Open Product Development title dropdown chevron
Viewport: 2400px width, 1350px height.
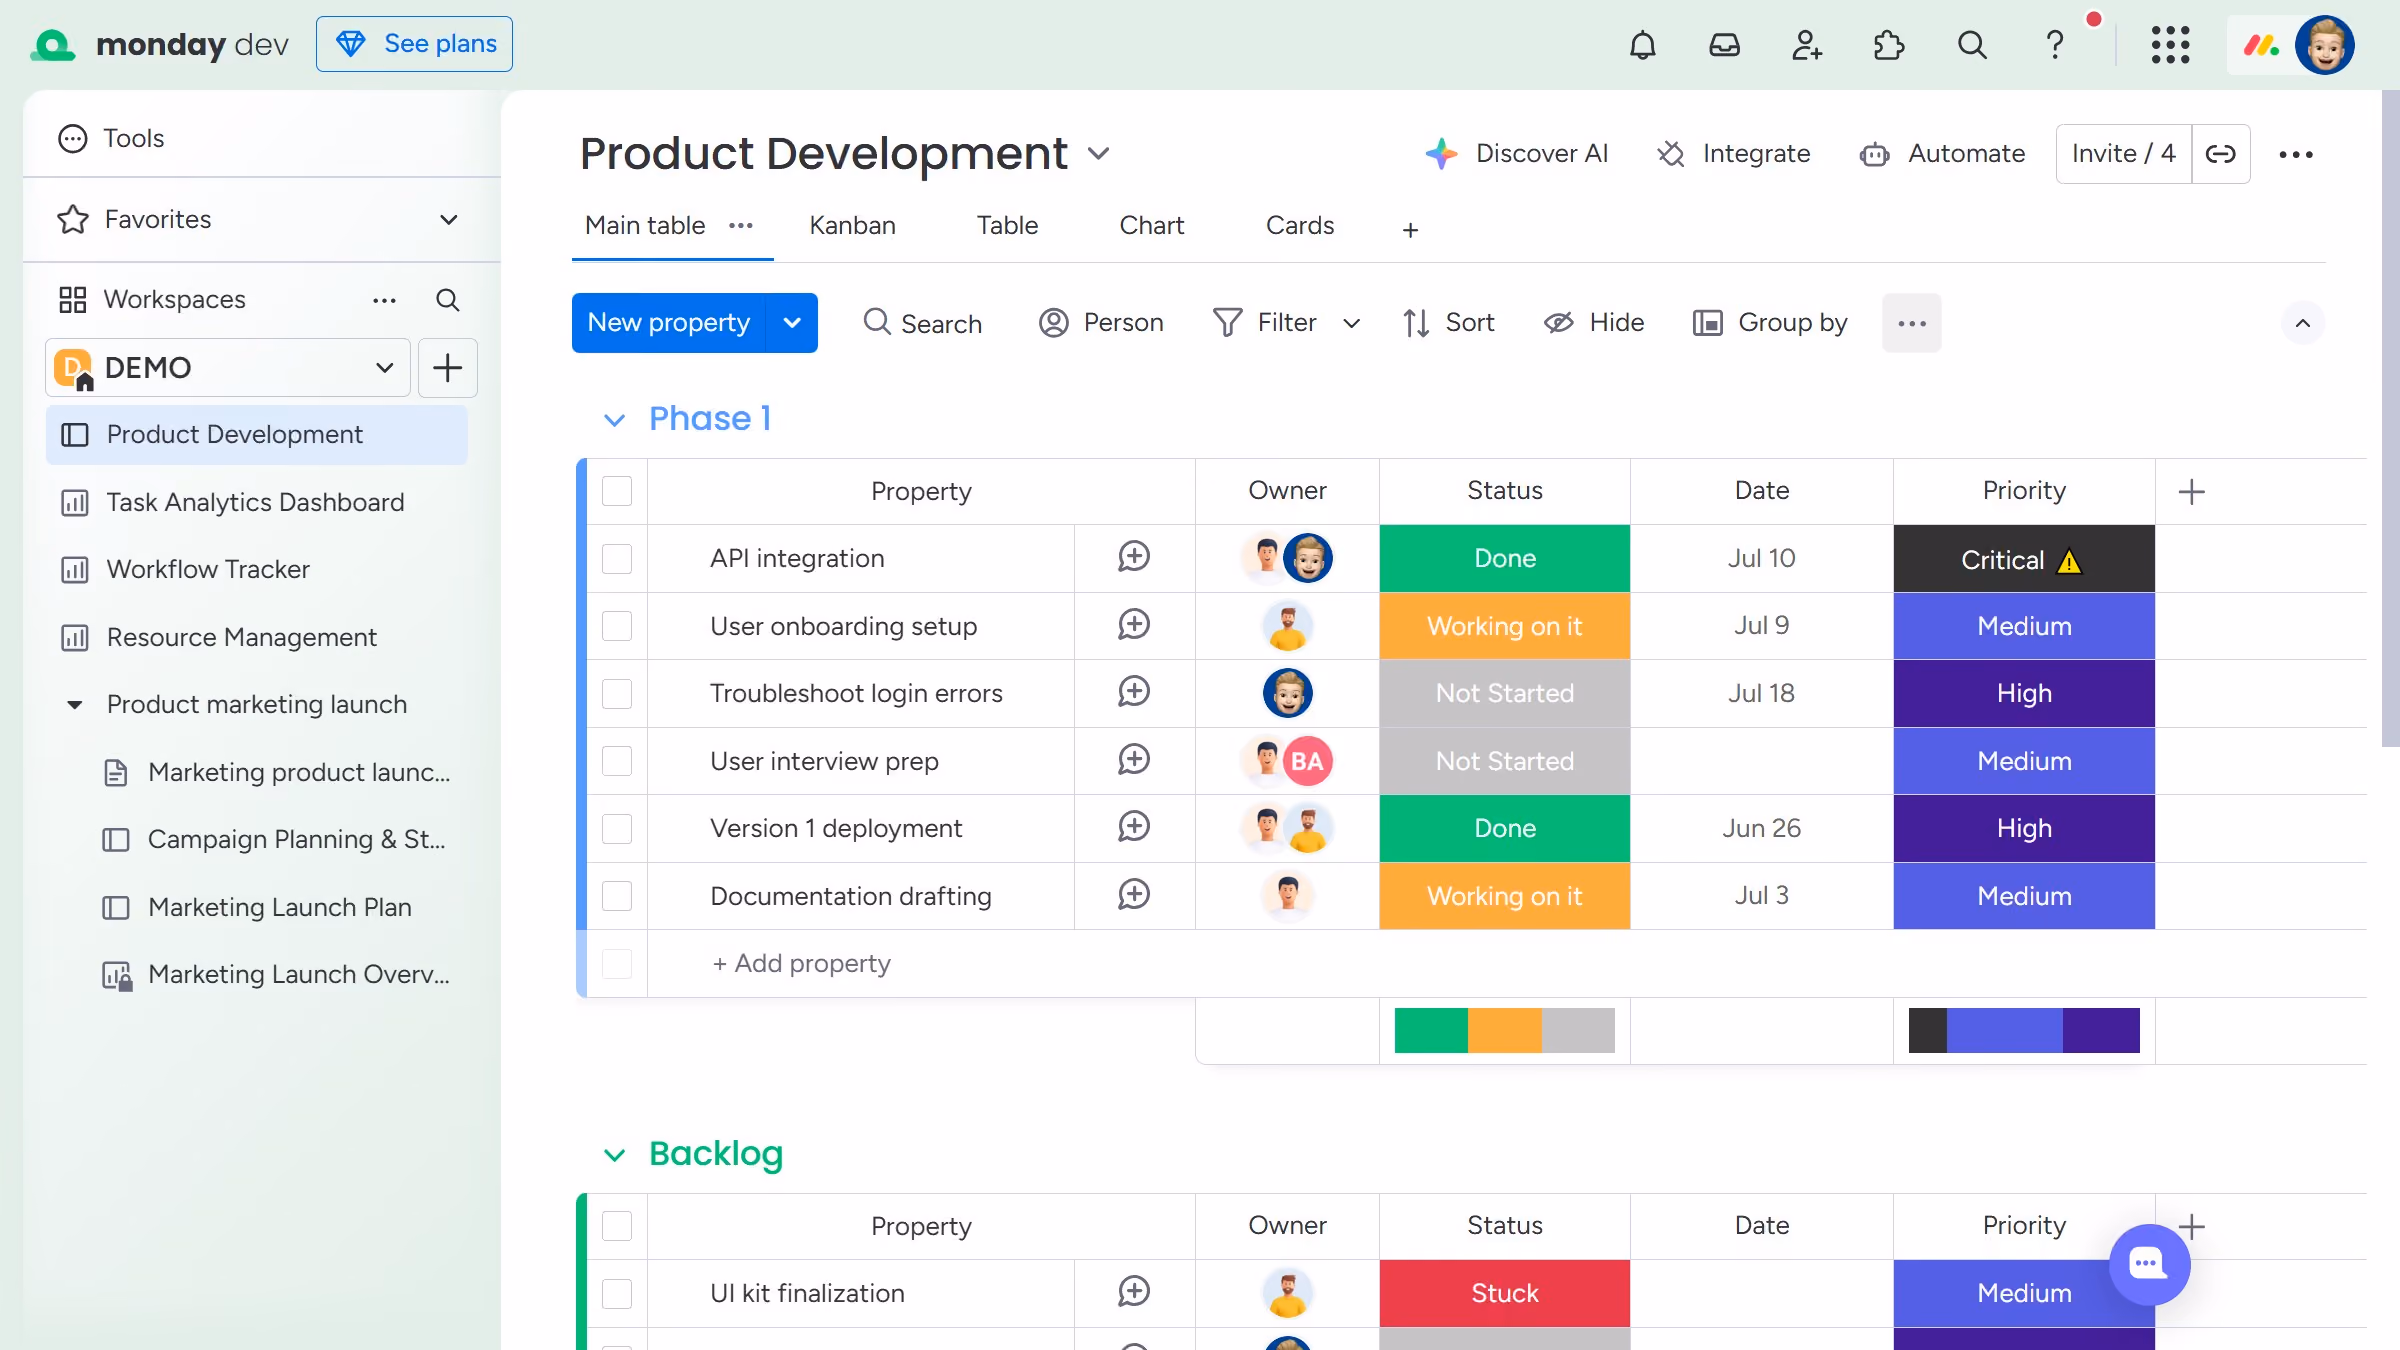1098,154
